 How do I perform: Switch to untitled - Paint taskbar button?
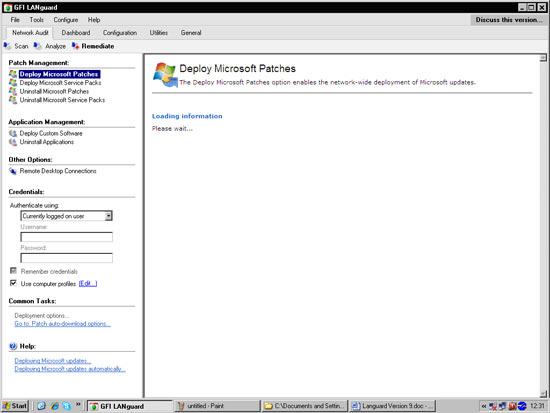point(217,406)
